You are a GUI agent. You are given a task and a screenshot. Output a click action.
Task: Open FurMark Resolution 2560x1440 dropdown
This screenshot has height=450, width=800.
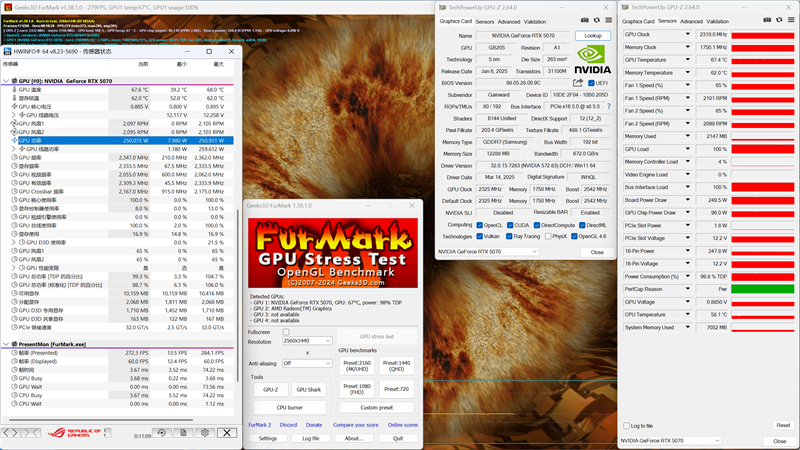pos(307,341)
